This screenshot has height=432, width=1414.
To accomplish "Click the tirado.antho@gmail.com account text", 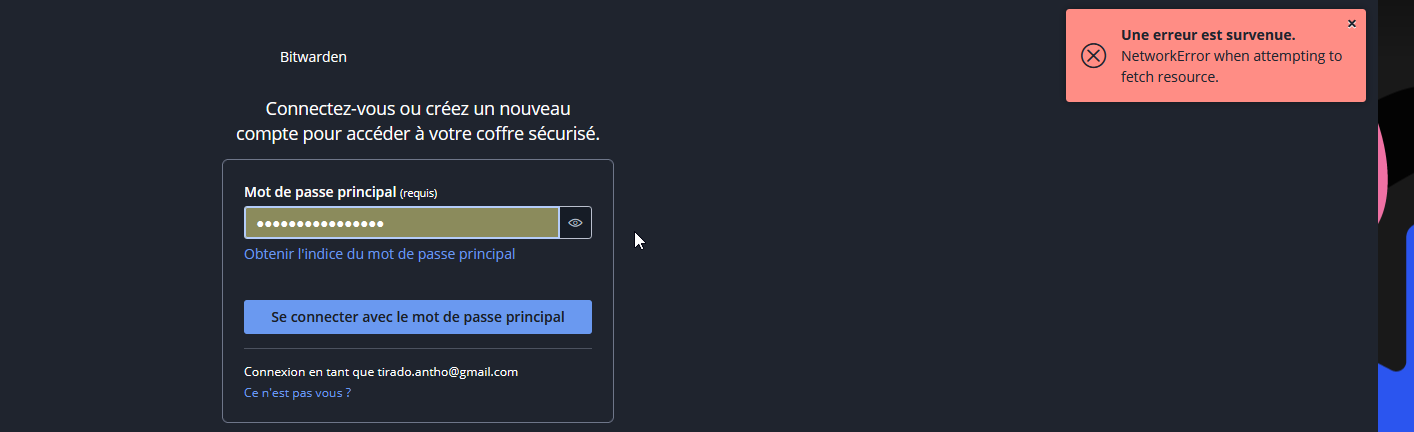I will (x=447, y=372).
